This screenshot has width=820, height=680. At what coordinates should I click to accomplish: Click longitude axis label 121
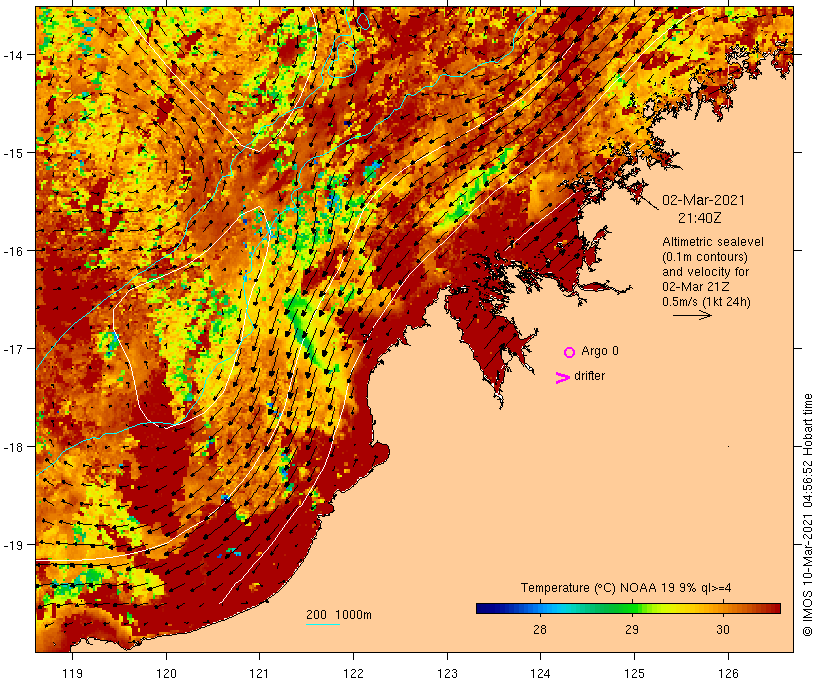[259, 673]
